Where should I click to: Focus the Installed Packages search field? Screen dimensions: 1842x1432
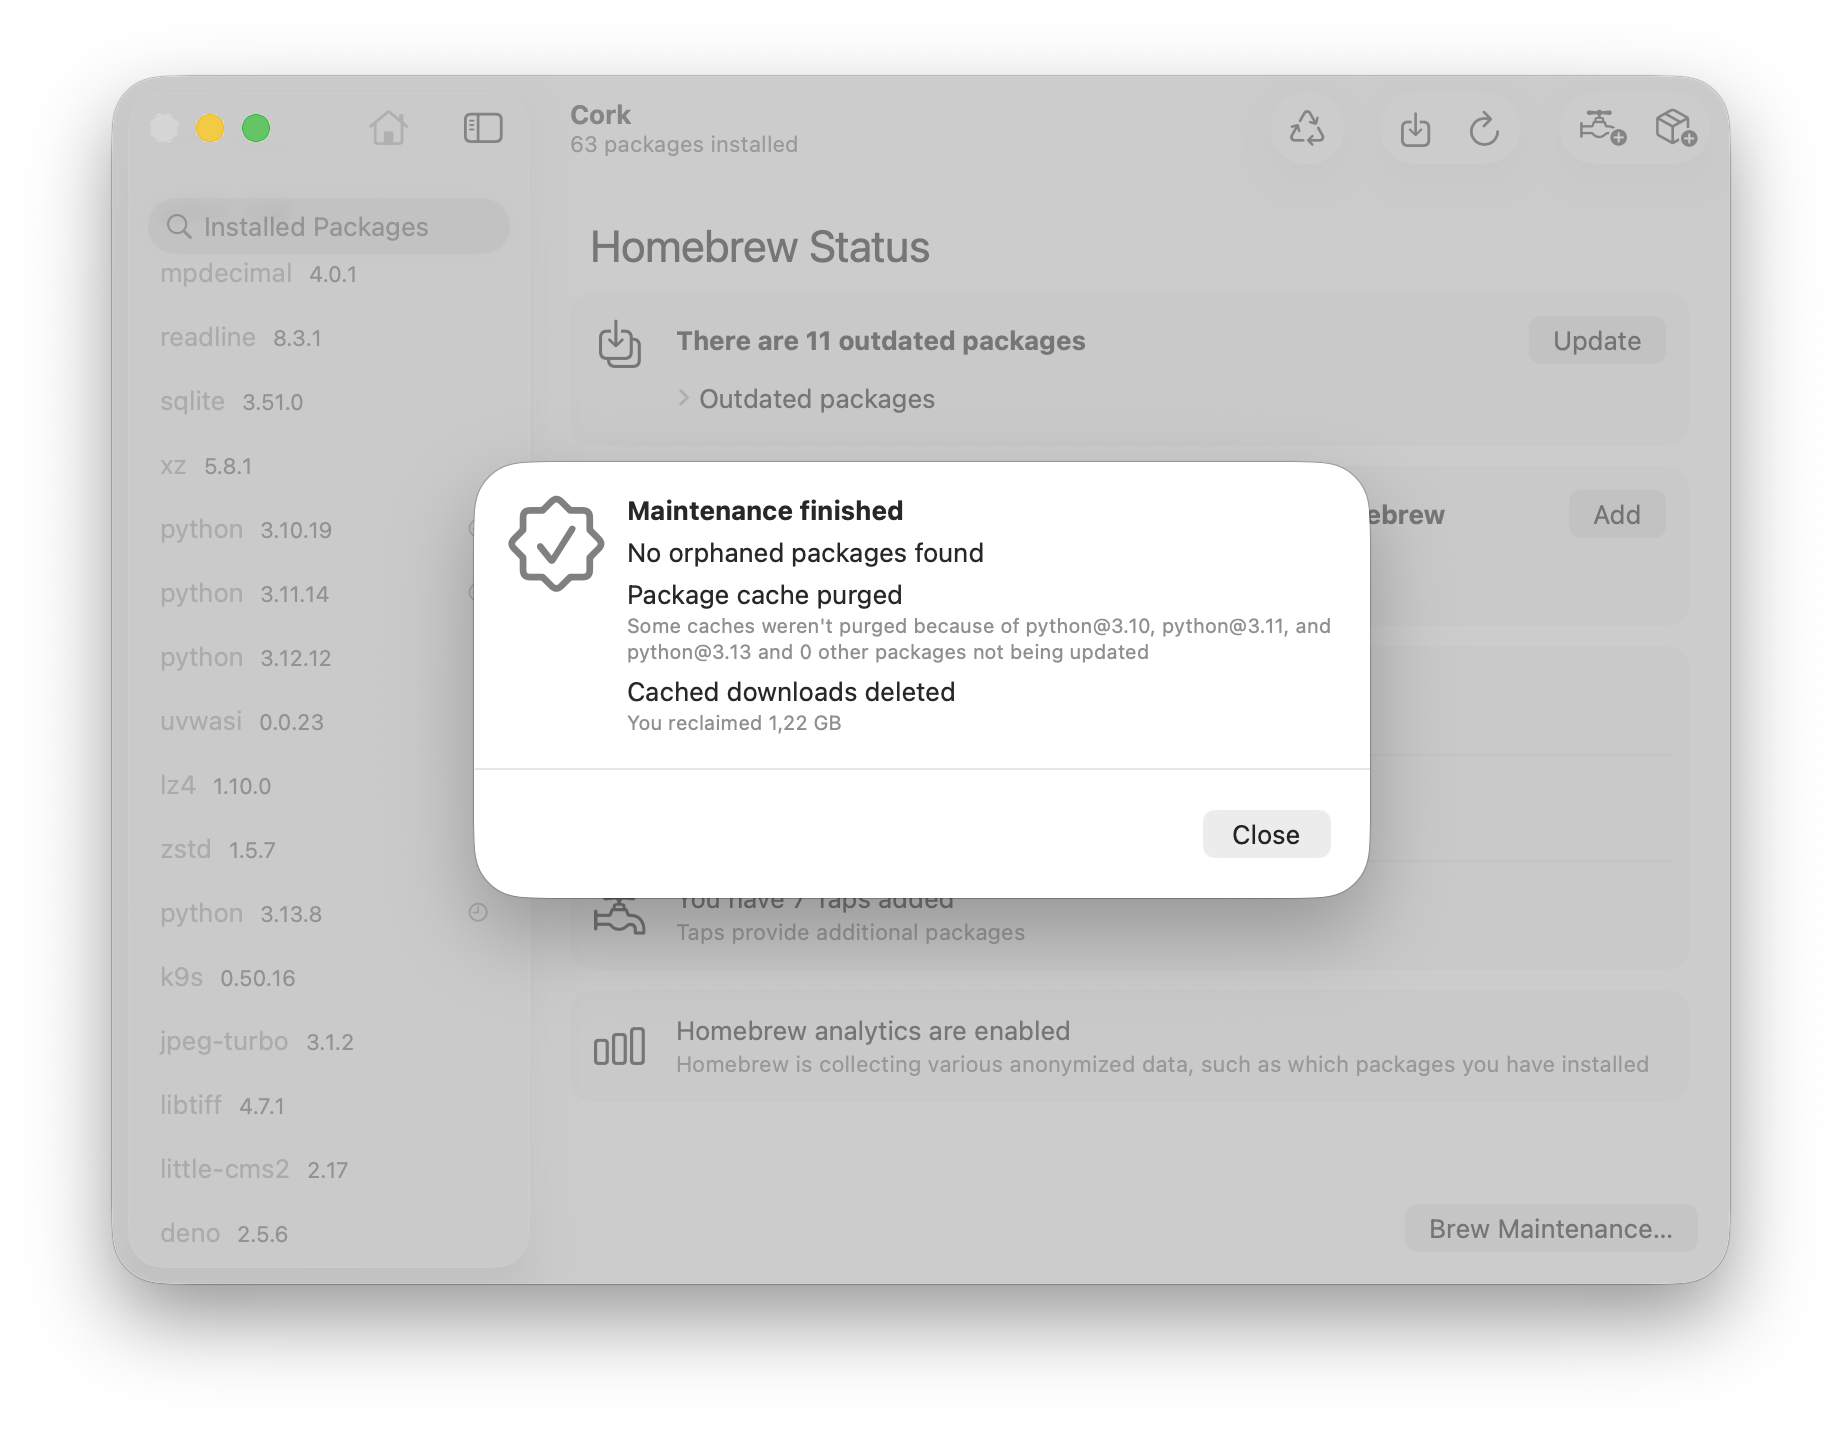(330, 227)
